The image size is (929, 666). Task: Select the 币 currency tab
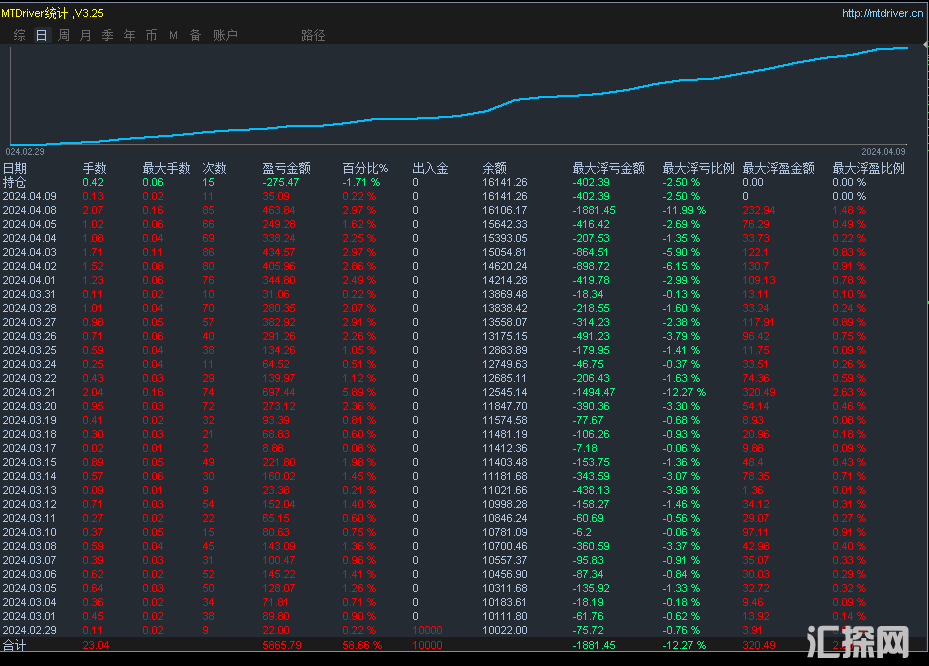point(151,35)
